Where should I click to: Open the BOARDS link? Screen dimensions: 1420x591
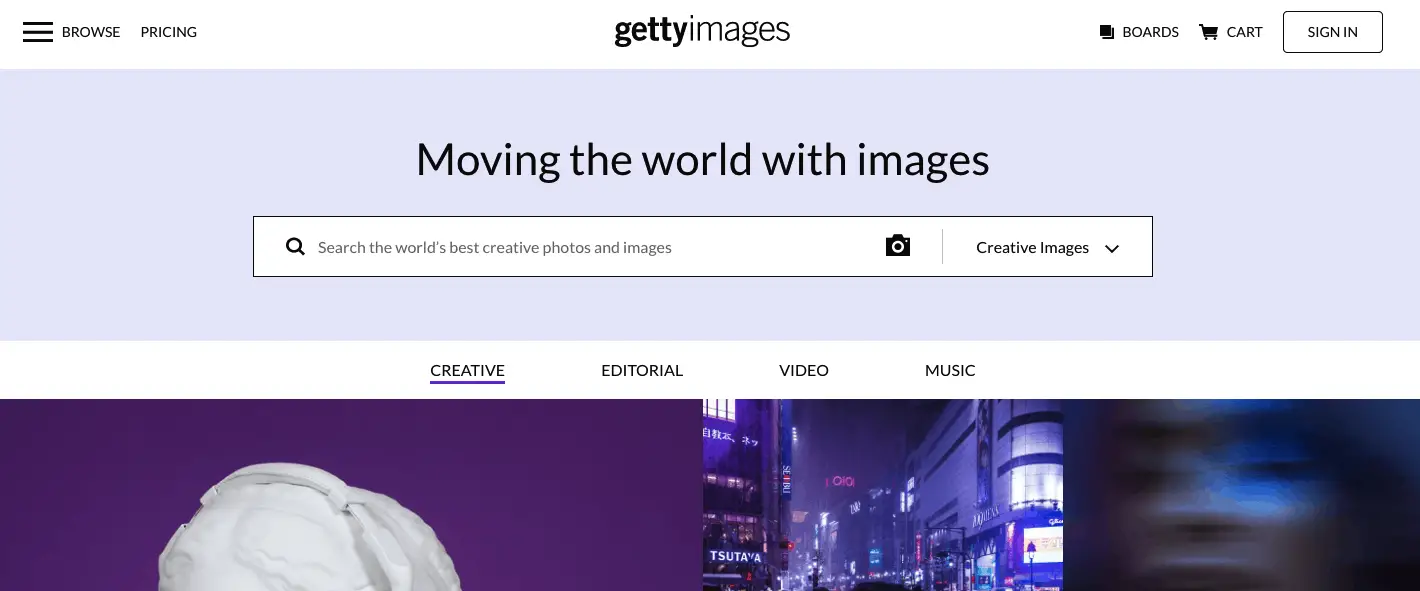(x=1150, y=32)
